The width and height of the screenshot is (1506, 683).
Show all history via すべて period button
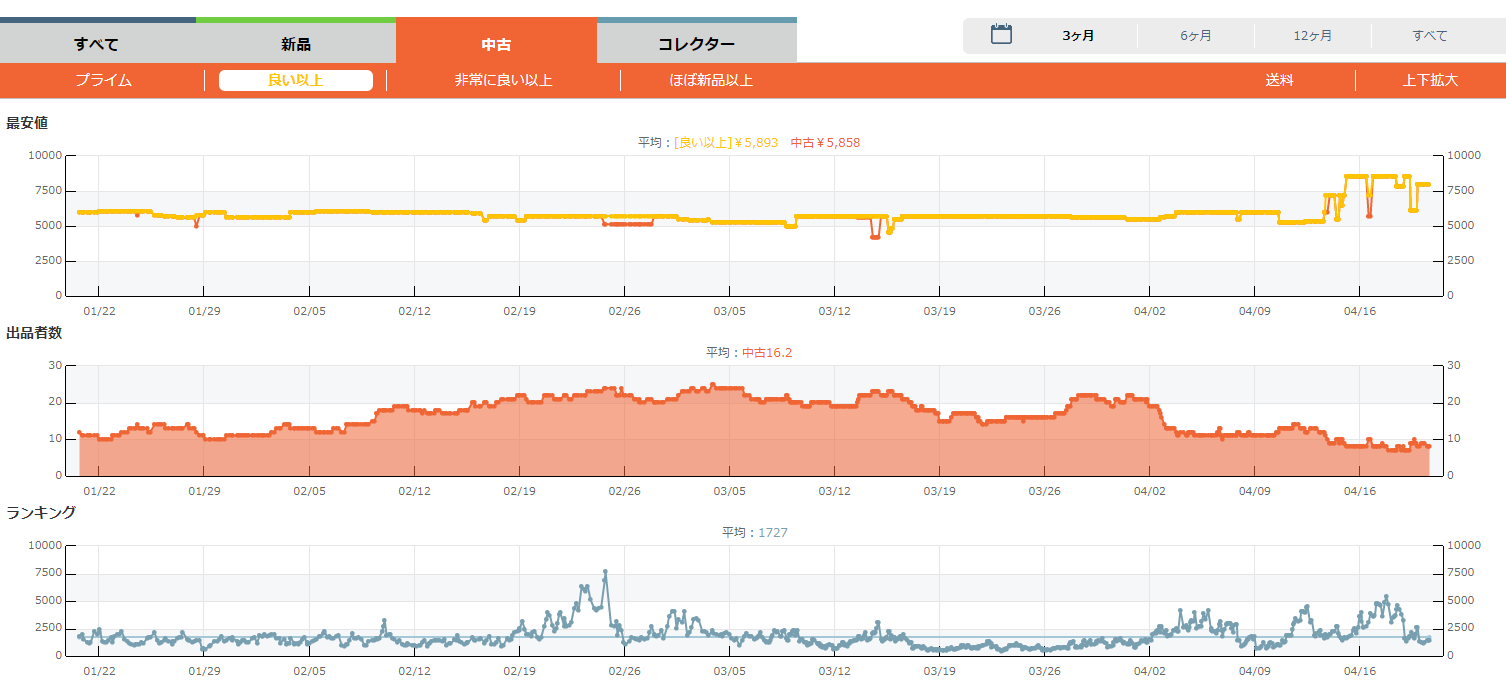(x=1429, y=36)
